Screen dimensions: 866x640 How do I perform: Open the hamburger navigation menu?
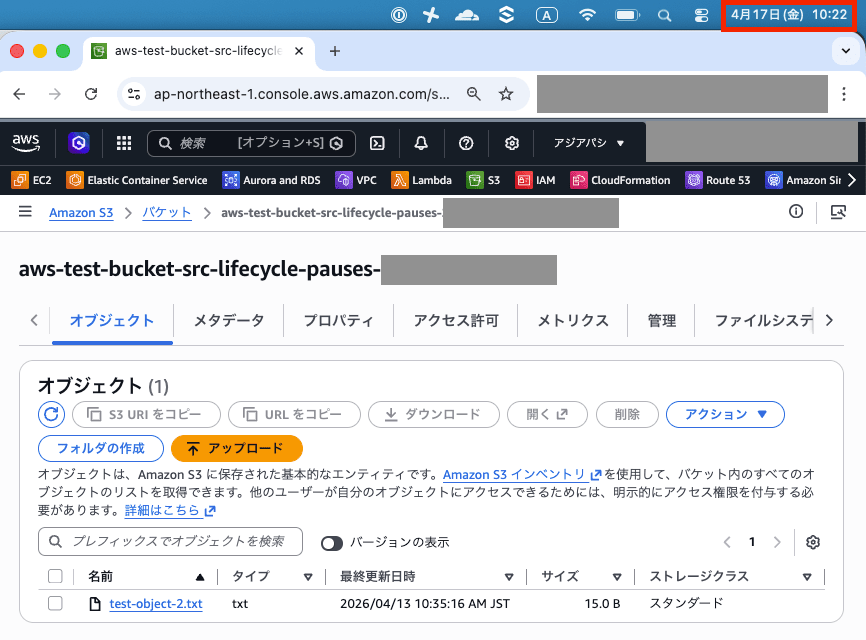click(x=25, y=212)
